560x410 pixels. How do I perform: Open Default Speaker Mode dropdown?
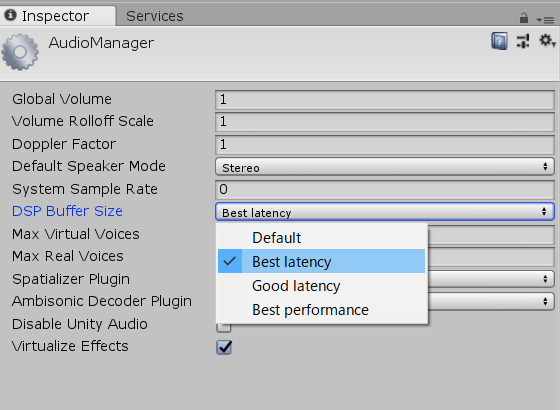(x=385, y=167)
